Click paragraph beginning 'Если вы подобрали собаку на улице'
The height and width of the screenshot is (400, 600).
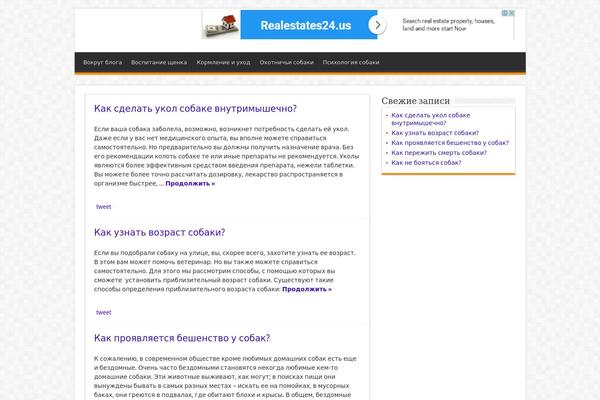[225, 271]
